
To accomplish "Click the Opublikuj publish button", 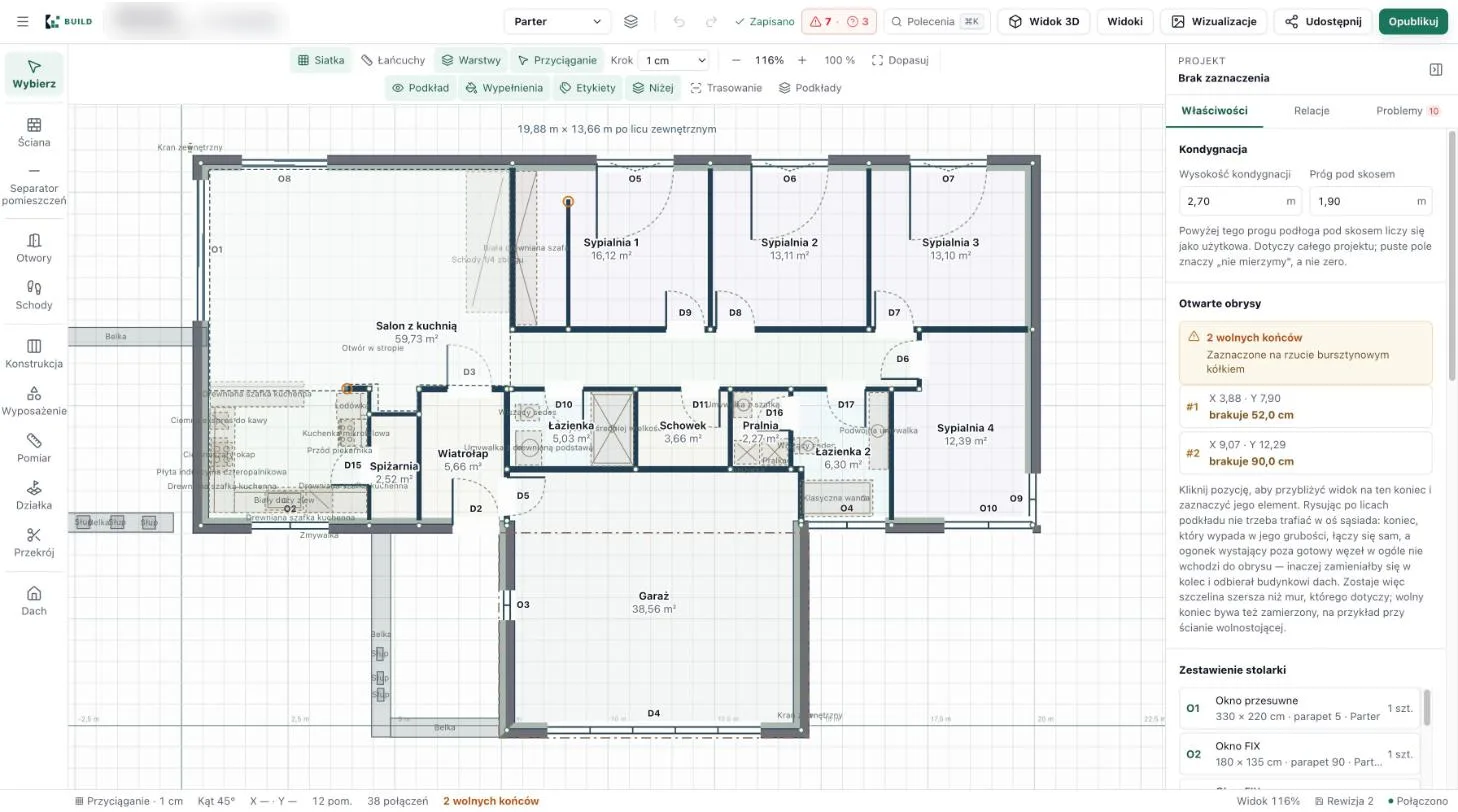I will click(1413, 21).
